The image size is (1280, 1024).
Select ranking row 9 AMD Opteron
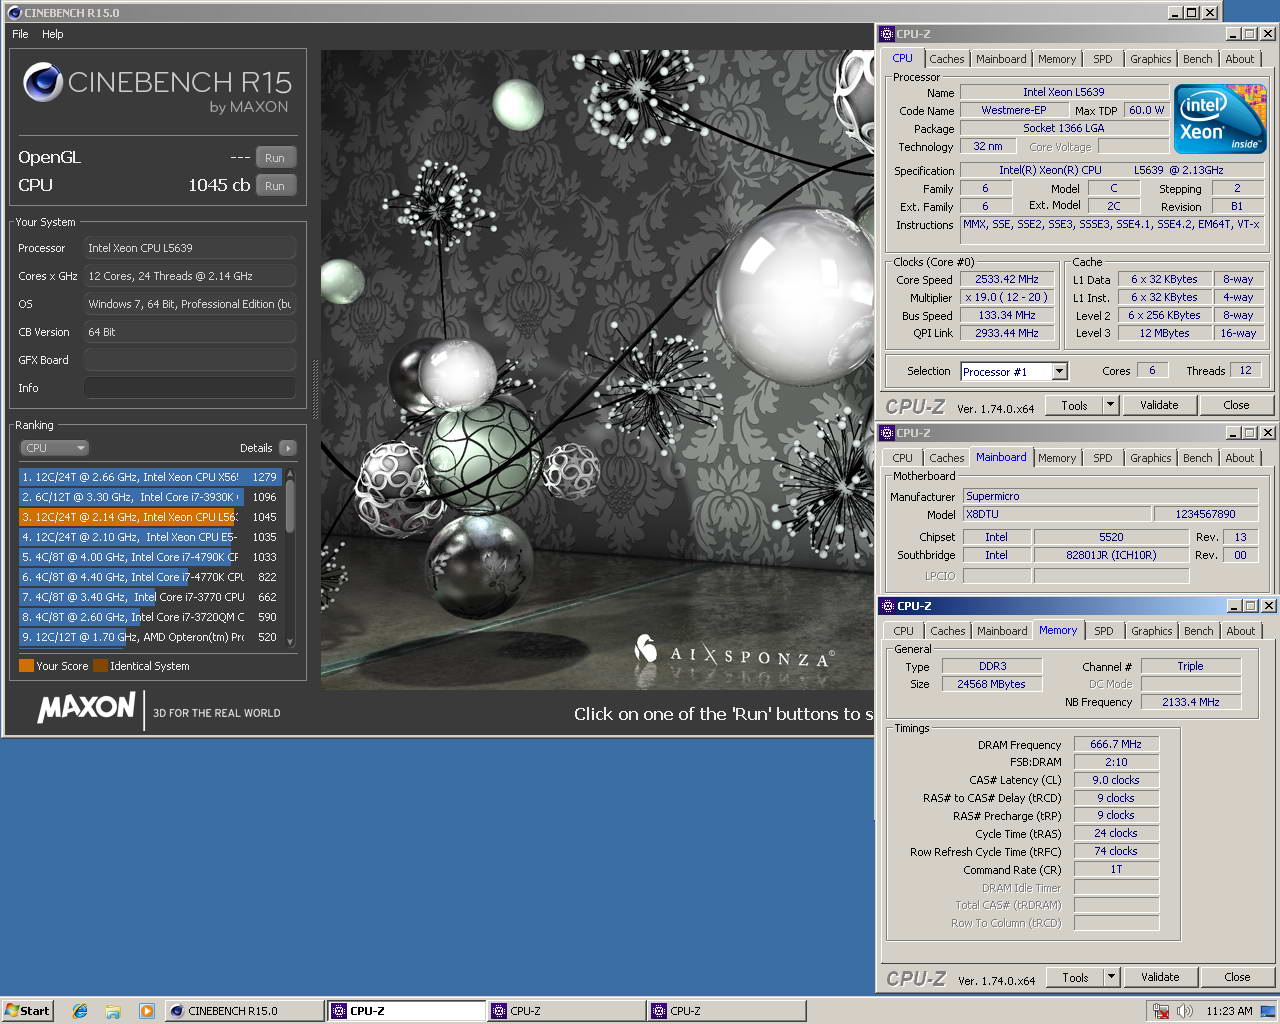tap(150, 637)
